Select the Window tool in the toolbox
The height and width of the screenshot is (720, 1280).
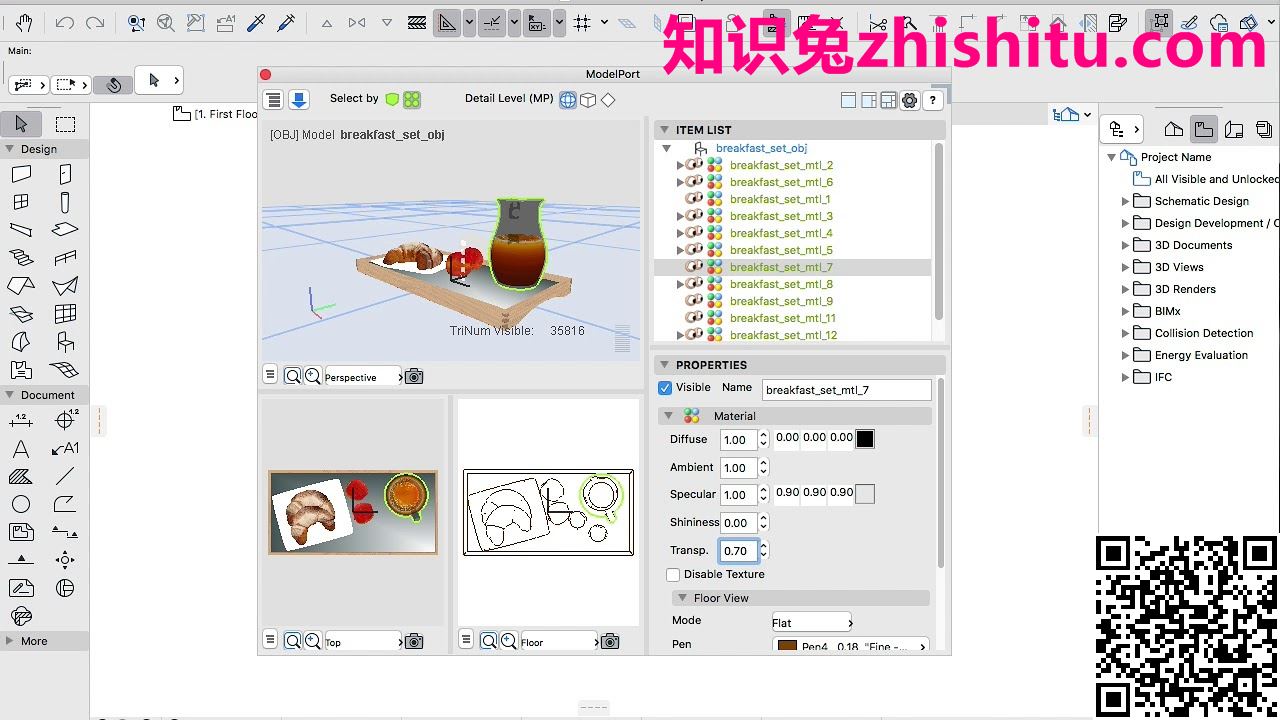pyautogui.click(x=21, y=202)
